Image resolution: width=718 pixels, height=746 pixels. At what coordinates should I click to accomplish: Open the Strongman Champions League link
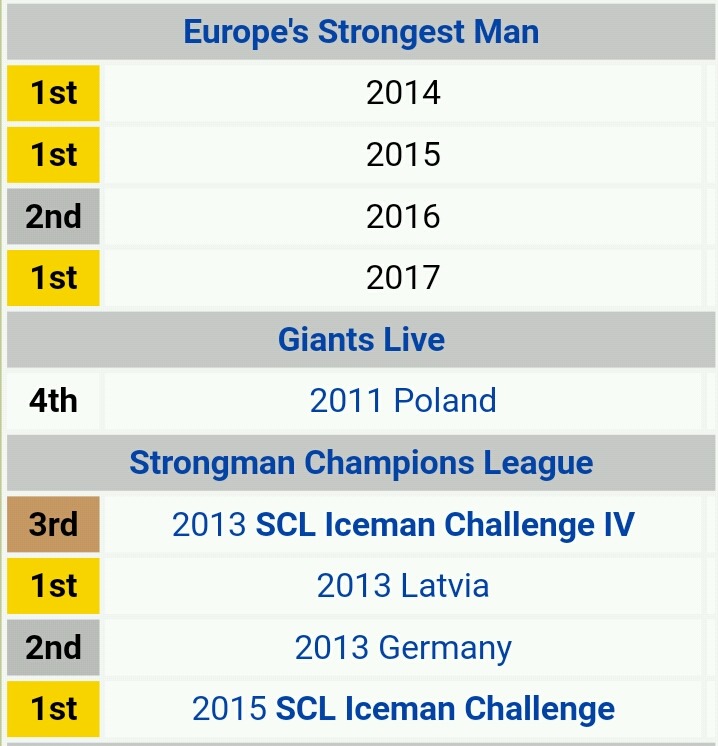tap(361, 463)
